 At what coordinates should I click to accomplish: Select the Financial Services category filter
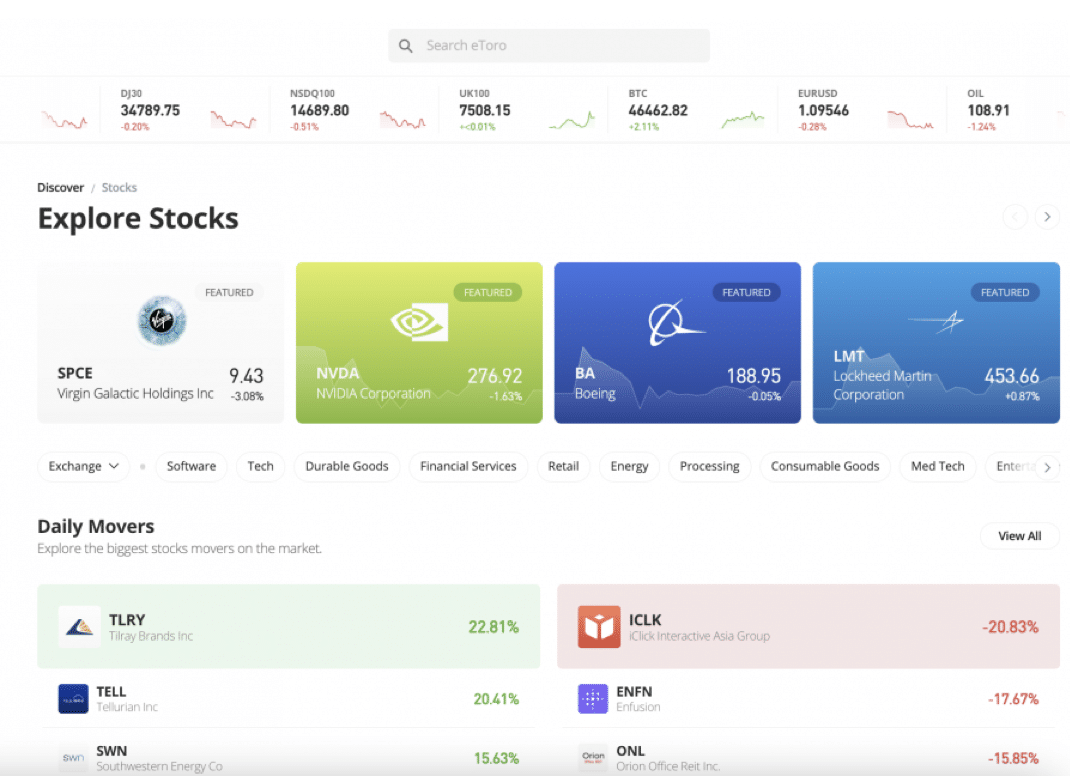coord(468,466)
